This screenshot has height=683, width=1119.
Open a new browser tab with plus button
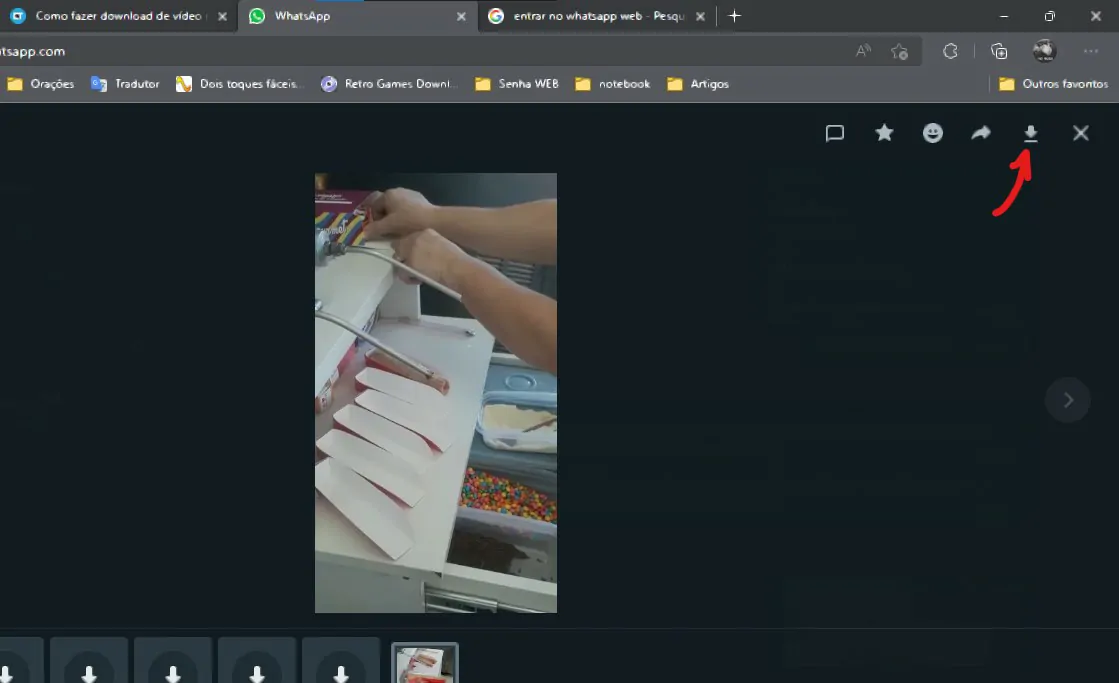coord(734,16)
